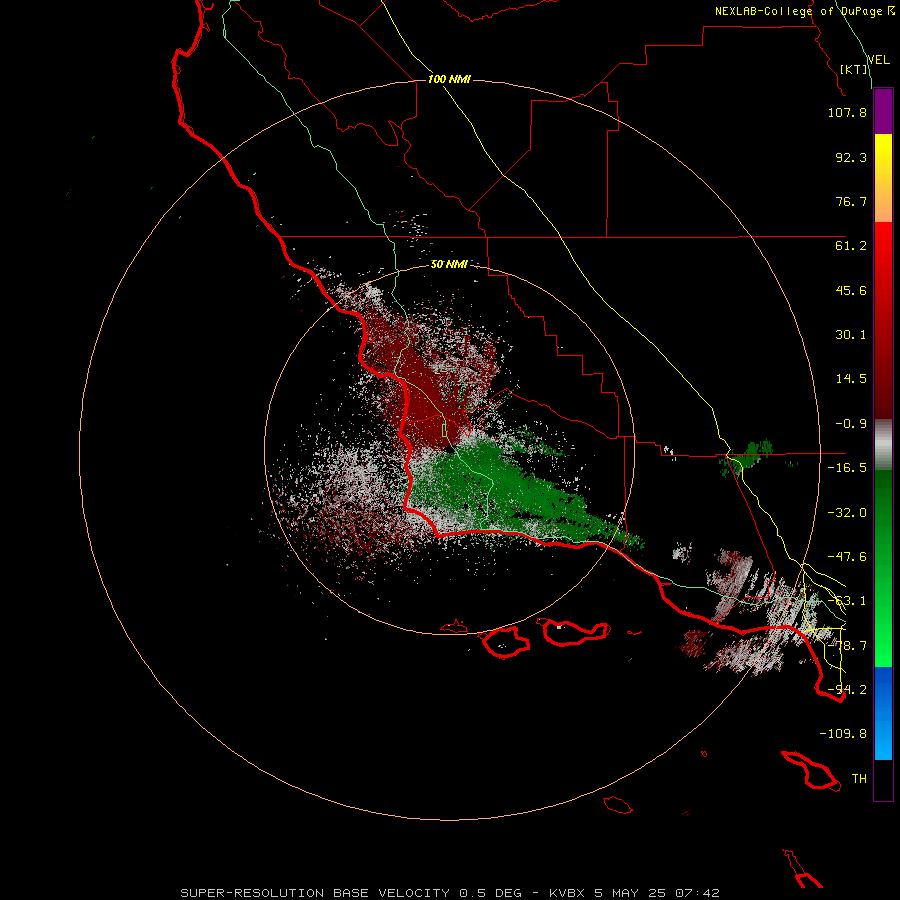Click the 107.8 velocity scale value
The width and height of the screenshot is (900, 900).
[847, 112]
